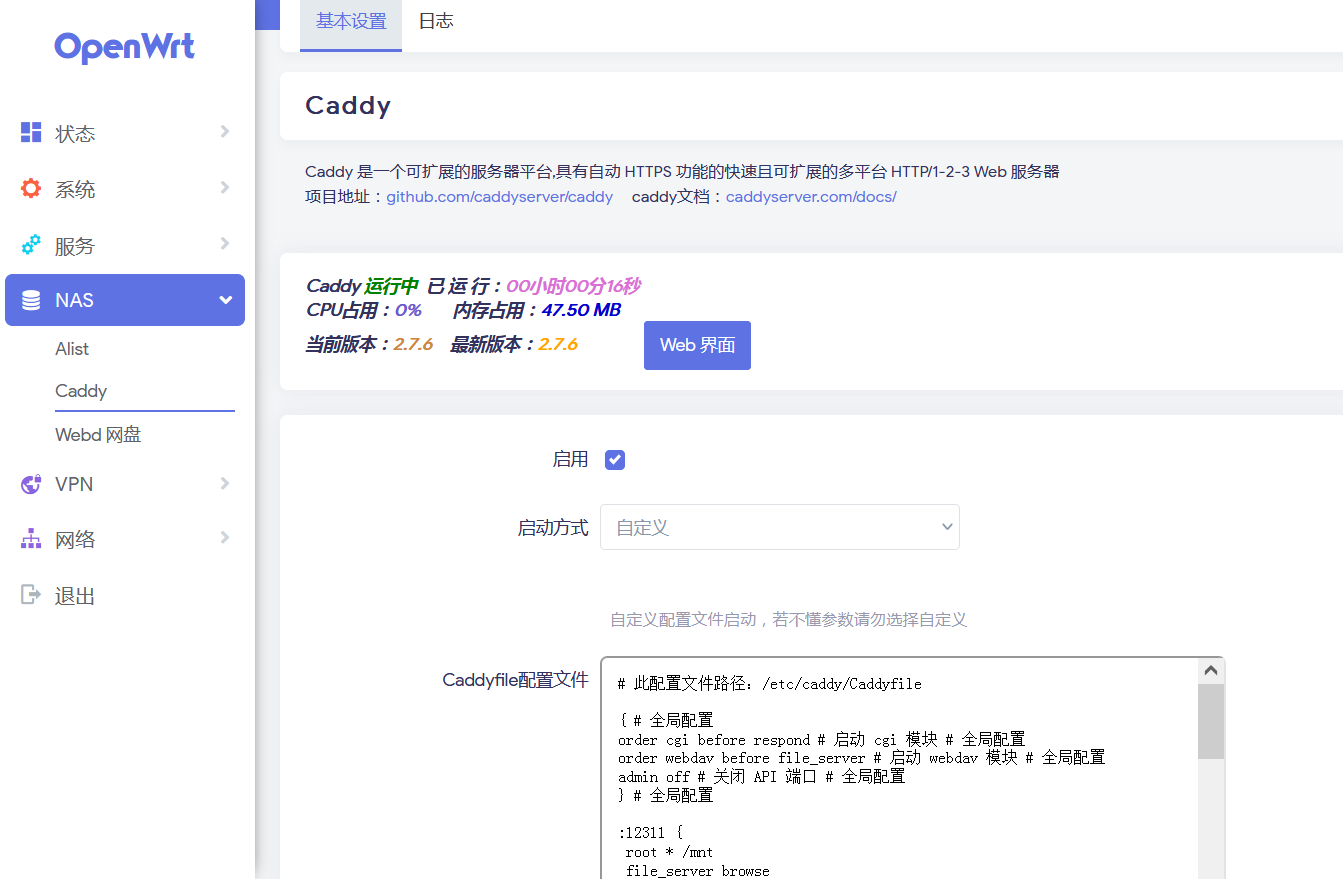
Task: Click the 最新版本 2.7.6 value
Action: pyautogui.click(x=558, y=344)
